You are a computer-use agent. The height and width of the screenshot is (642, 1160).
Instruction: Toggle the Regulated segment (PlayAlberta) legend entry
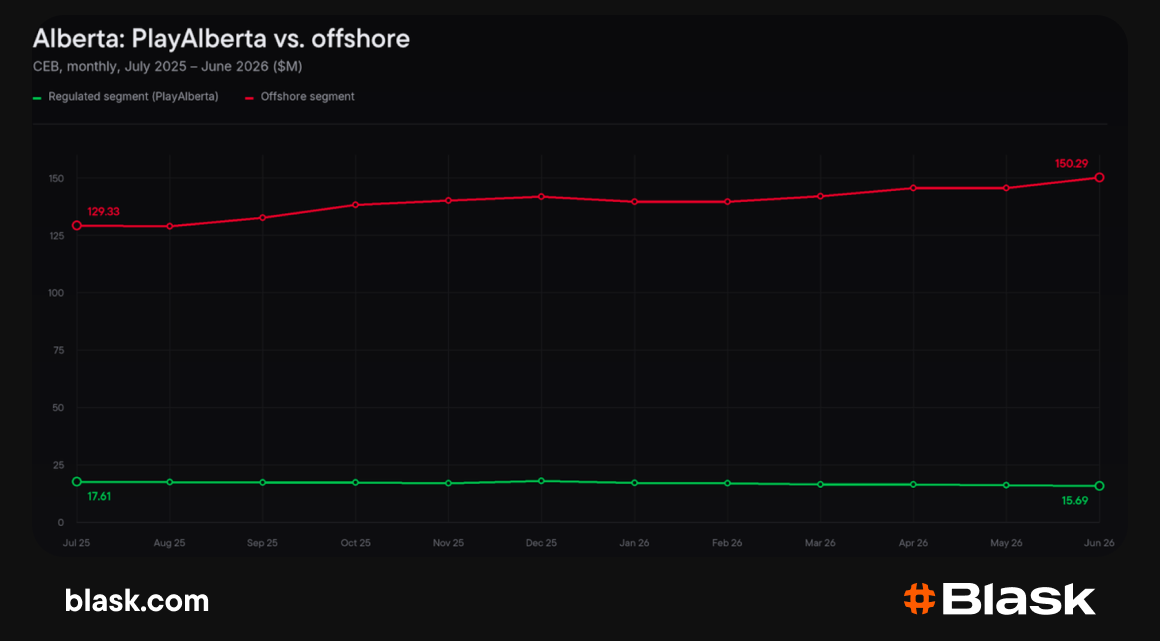(x=126, y=97)
